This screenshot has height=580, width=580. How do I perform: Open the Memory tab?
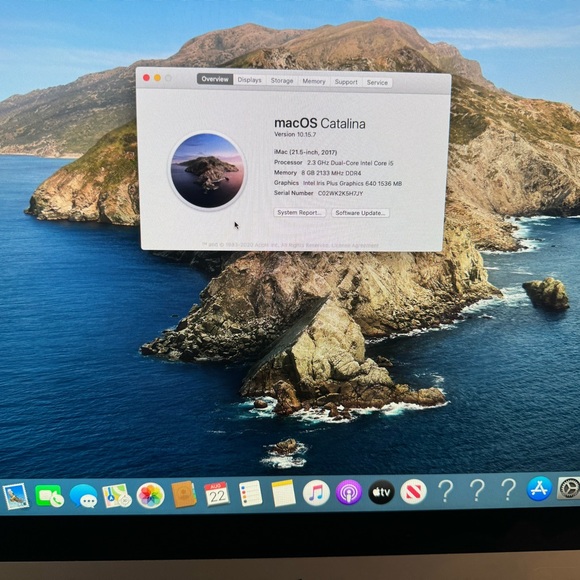314,81
